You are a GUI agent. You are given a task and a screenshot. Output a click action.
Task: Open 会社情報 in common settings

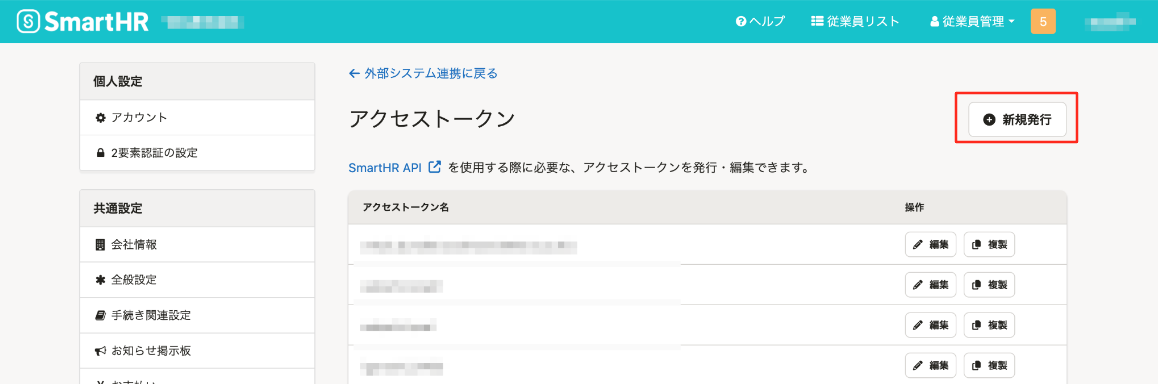pyautogui.click(x=197, y=244)
